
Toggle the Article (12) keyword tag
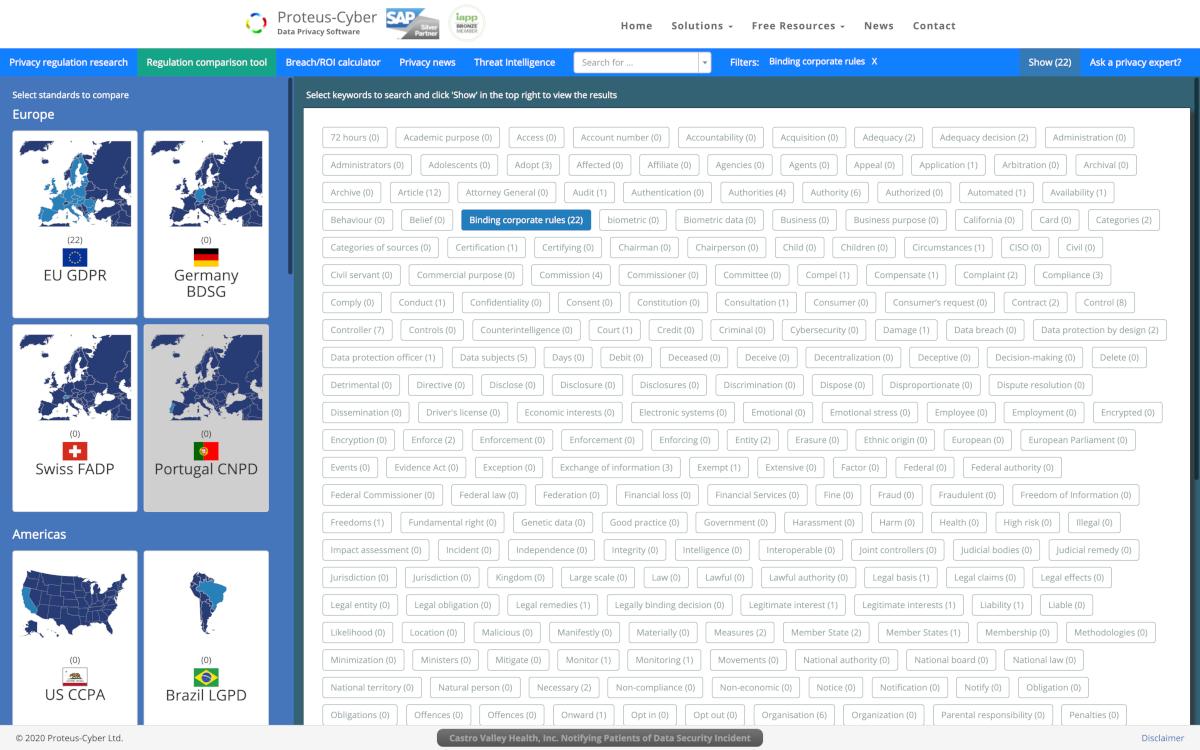(x=419, y=192)
